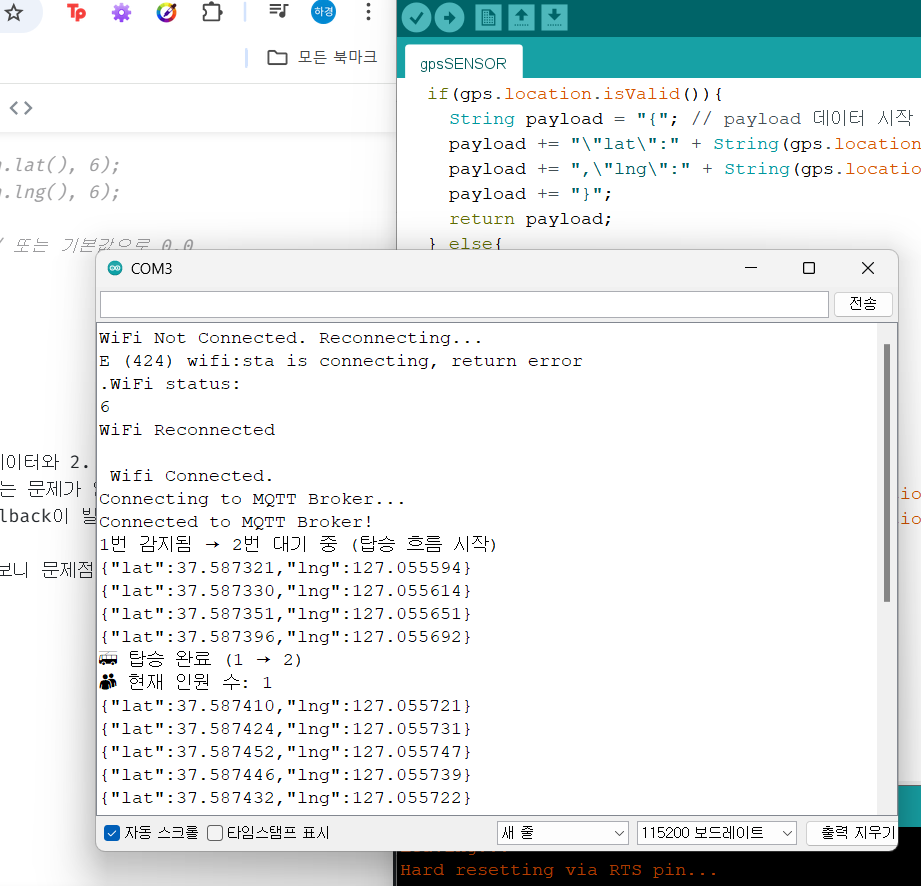Screen dimensions: 921x886
Task: Click the COM3 window Arduino logo icon
Action: (115, 269)
